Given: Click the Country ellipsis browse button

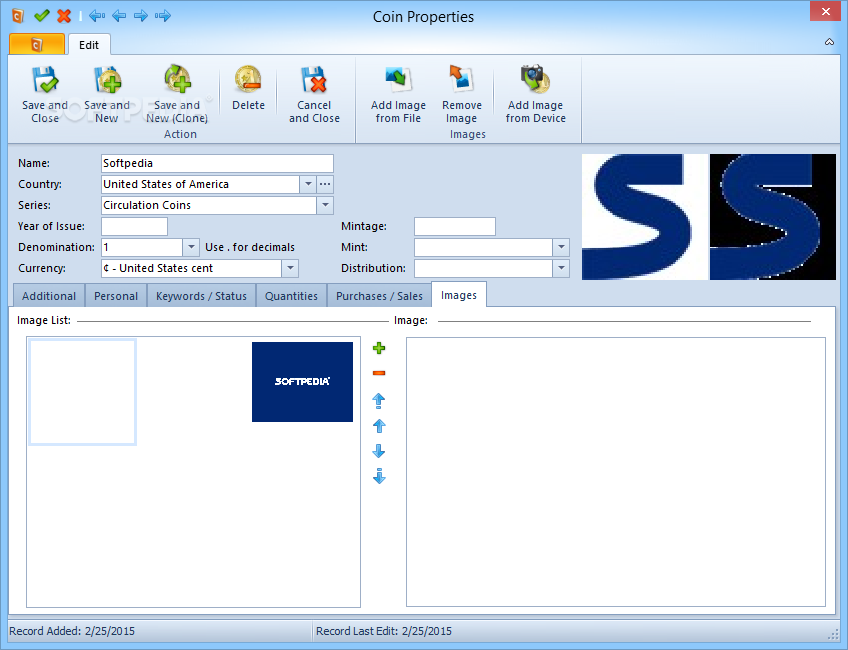Looking at the screenshot, I should point(324,184).
